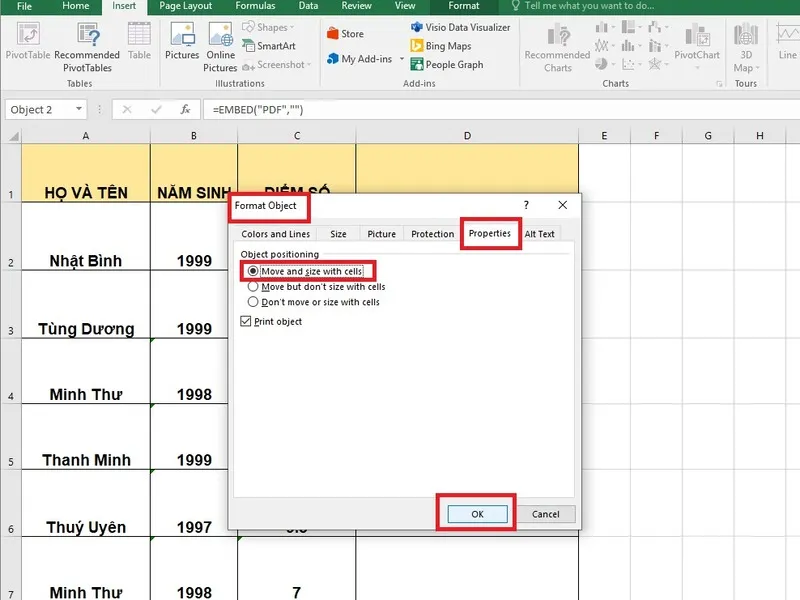Click the Select All corner triangle
This screenshot has width=800, height=600.
click(x=14, y=136)
